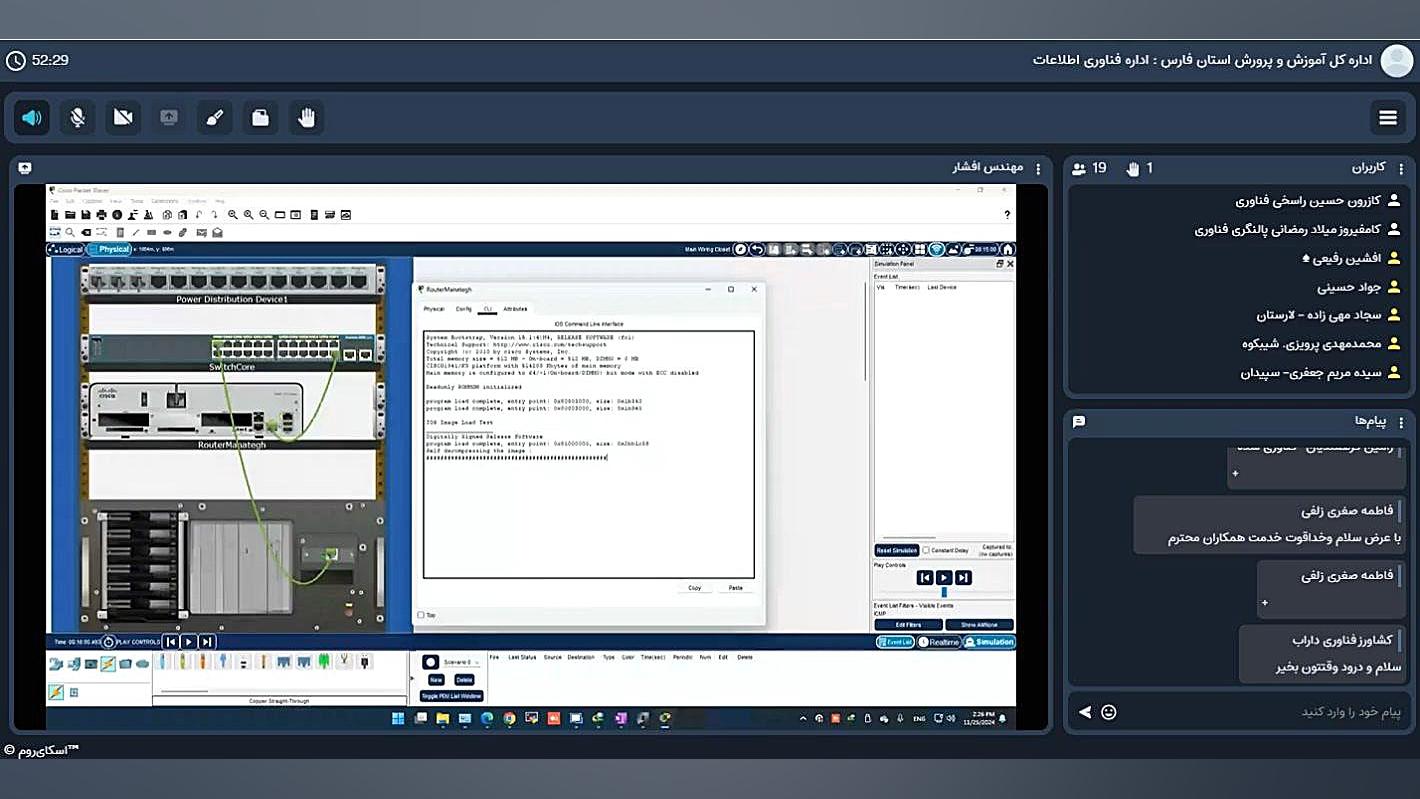Click the Inspect magnifier tool icon
This screenshot has height=799, width=1420.
coord(70,232)
